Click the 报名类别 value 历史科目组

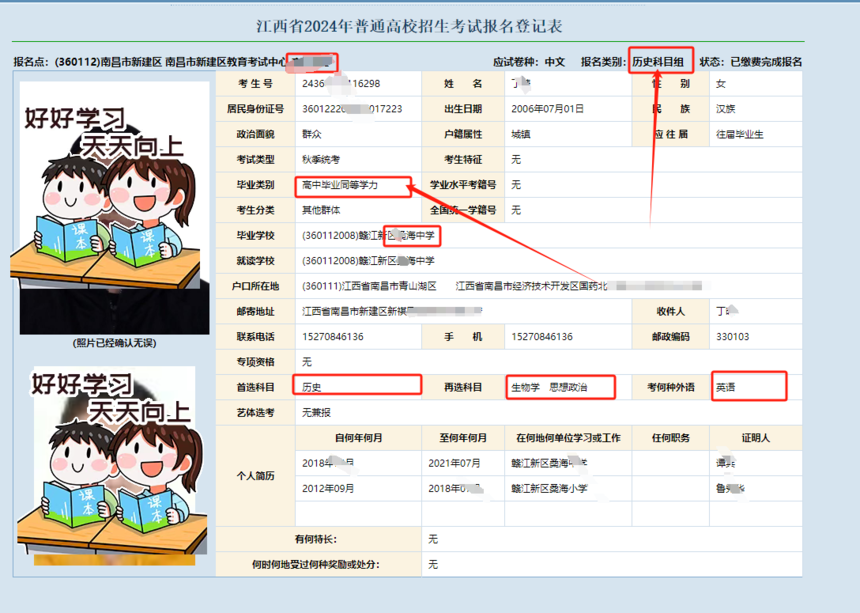coord(658,62)
